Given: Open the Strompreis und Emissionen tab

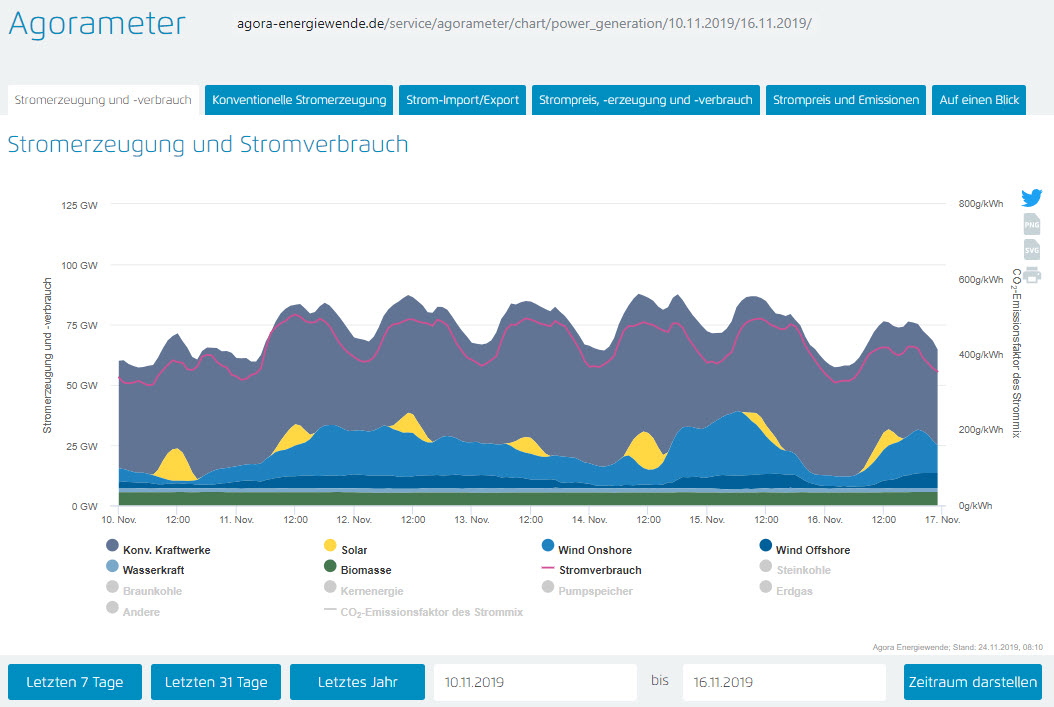Looking at the screenshot, I should (846, 100).
